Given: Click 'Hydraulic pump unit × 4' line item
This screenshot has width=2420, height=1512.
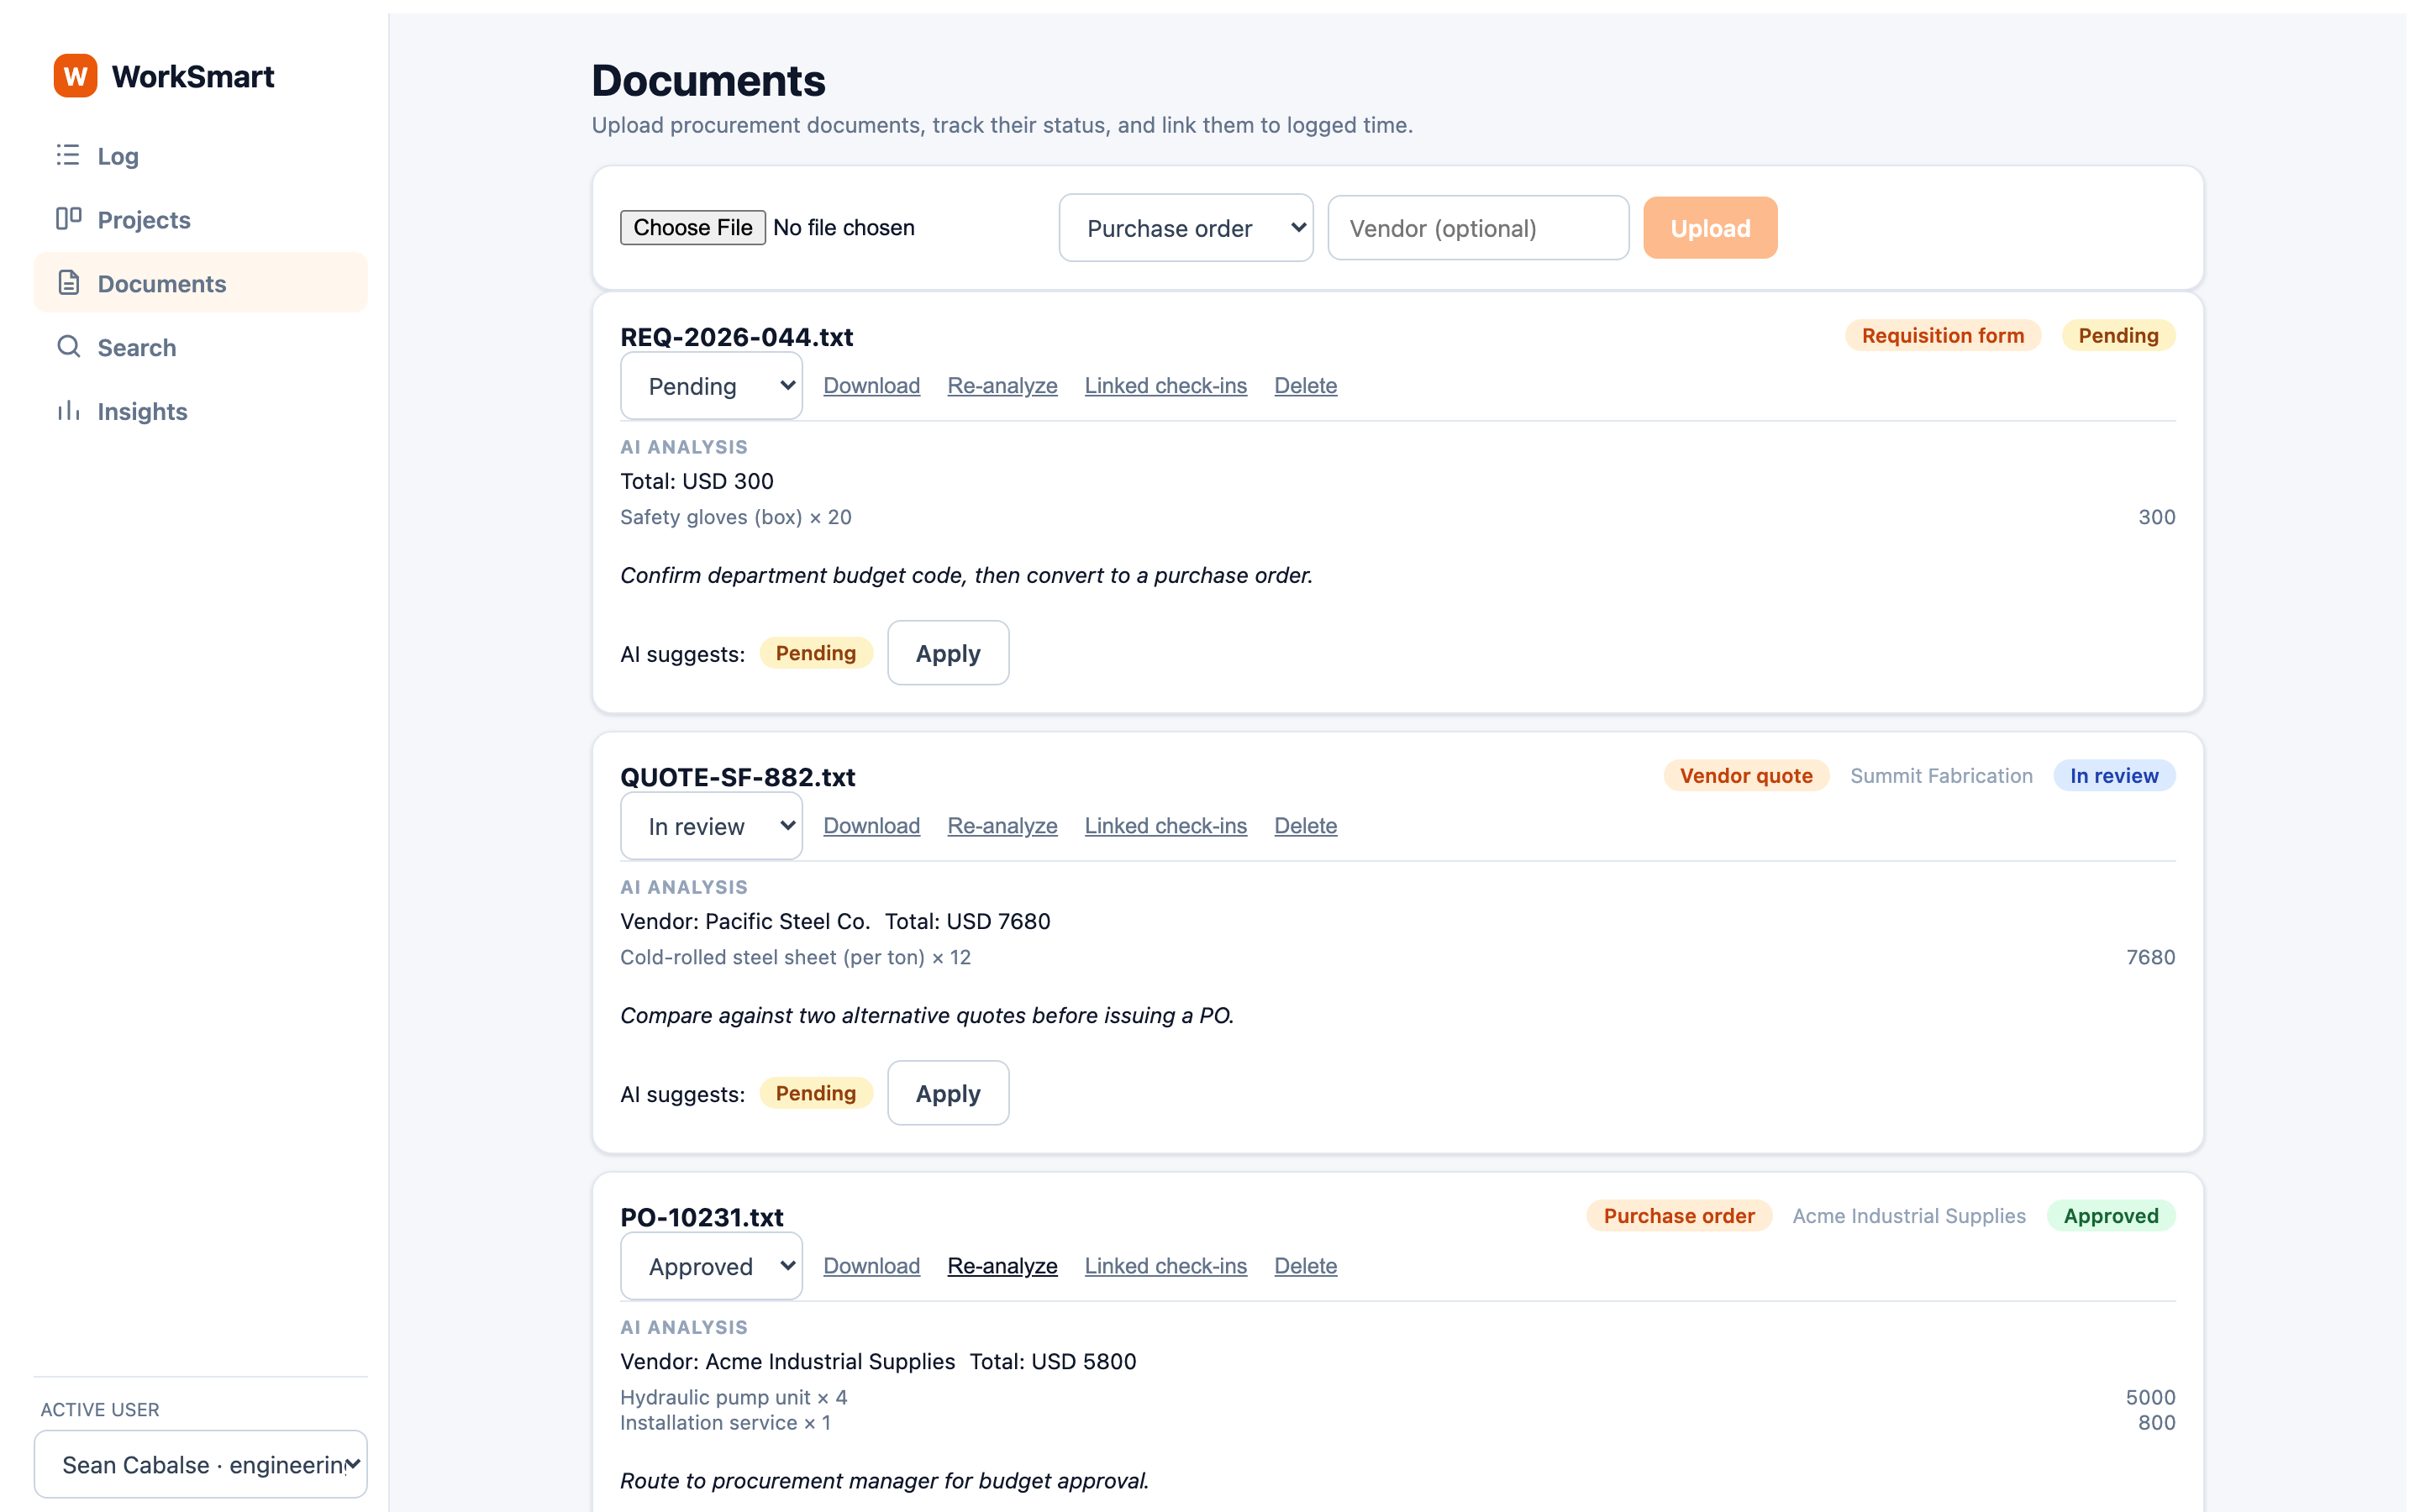Looking at the screenshot, I should 733,1397.
